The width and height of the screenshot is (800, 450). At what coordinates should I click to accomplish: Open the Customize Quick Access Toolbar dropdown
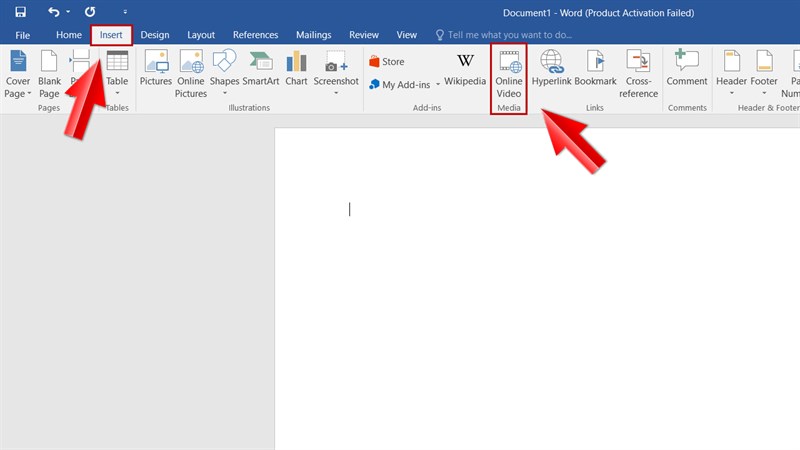pos(125,12)
